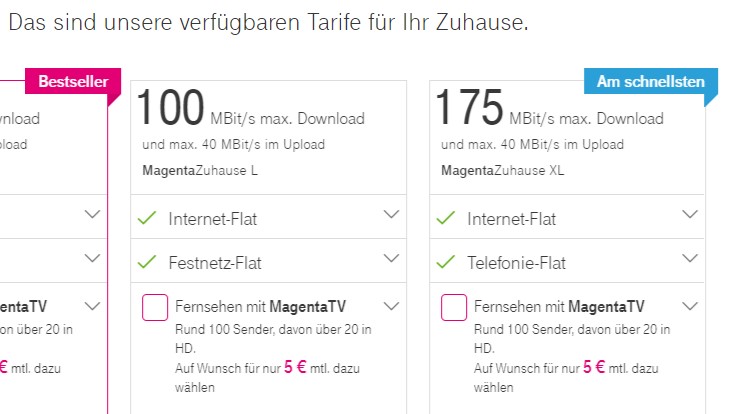Screen dimensions: 739x414
Task: Click the 100 MBit/s max. Download heading
Action: (250, 108)
